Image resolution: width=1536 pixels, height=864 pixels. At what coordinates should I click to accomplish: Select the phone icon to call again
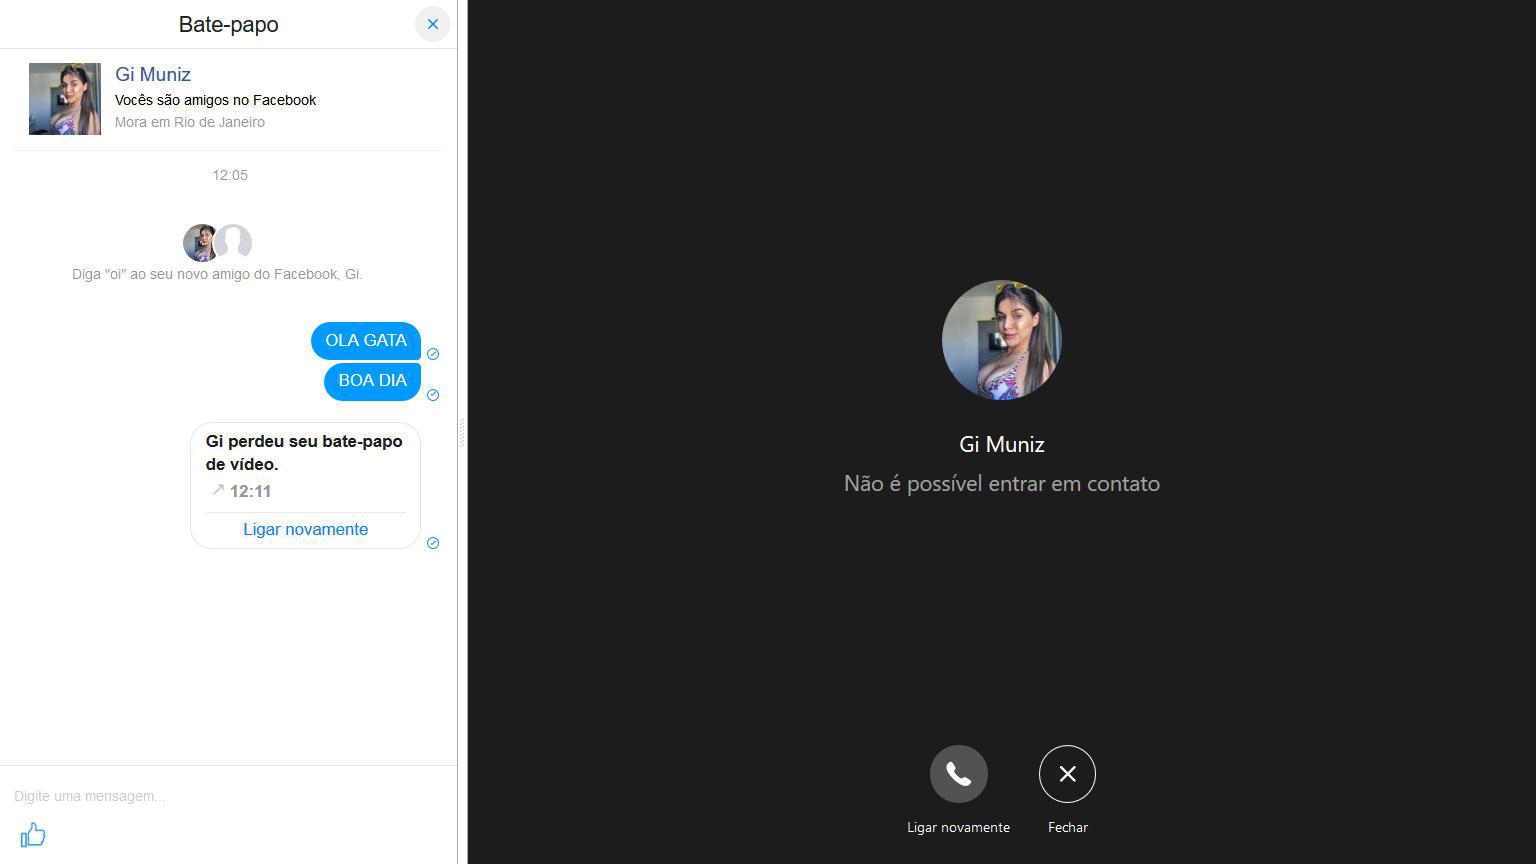[958, 773]
